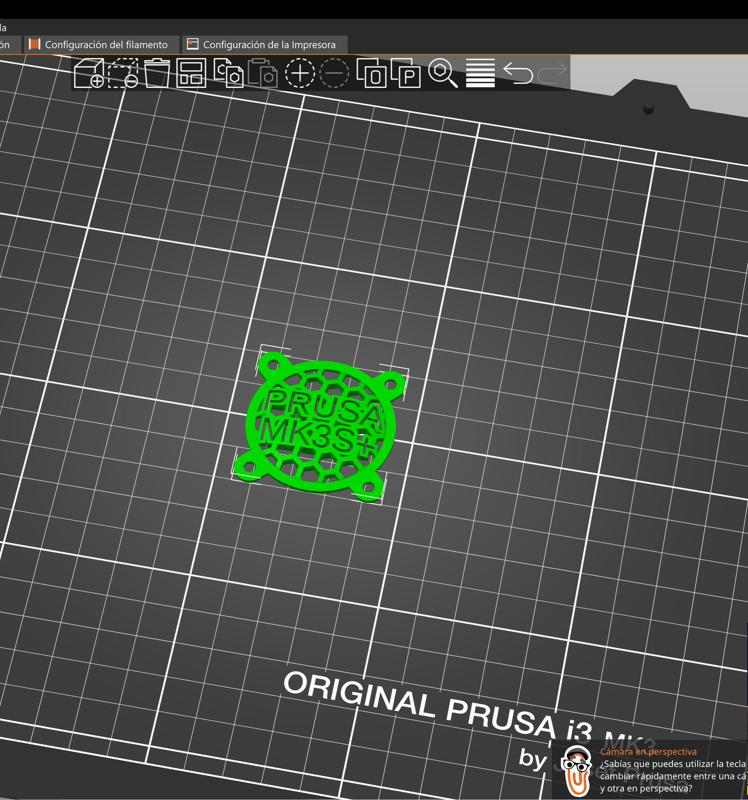This screenshot has height=800, width=748.
Task: Click the Search magnifier icon
Action: tap(442, 73)
